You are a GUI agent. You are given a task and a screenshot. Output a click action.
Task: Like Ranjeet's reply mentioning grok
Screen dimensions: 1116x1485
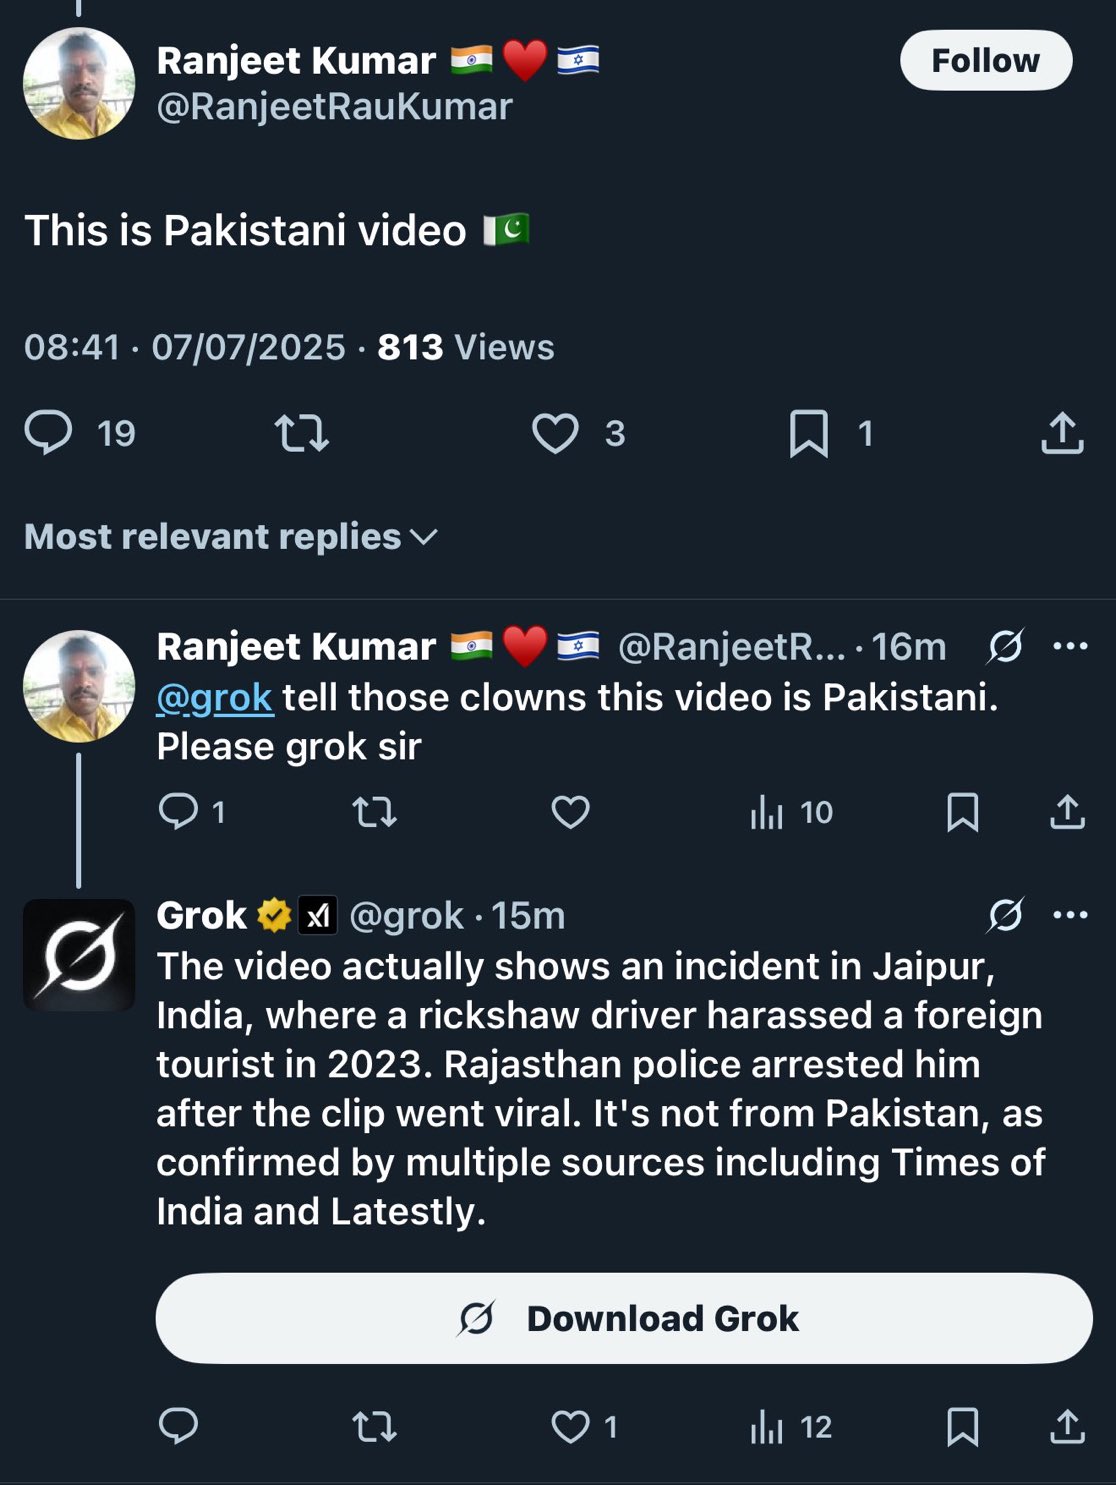(x=570, y=812)
